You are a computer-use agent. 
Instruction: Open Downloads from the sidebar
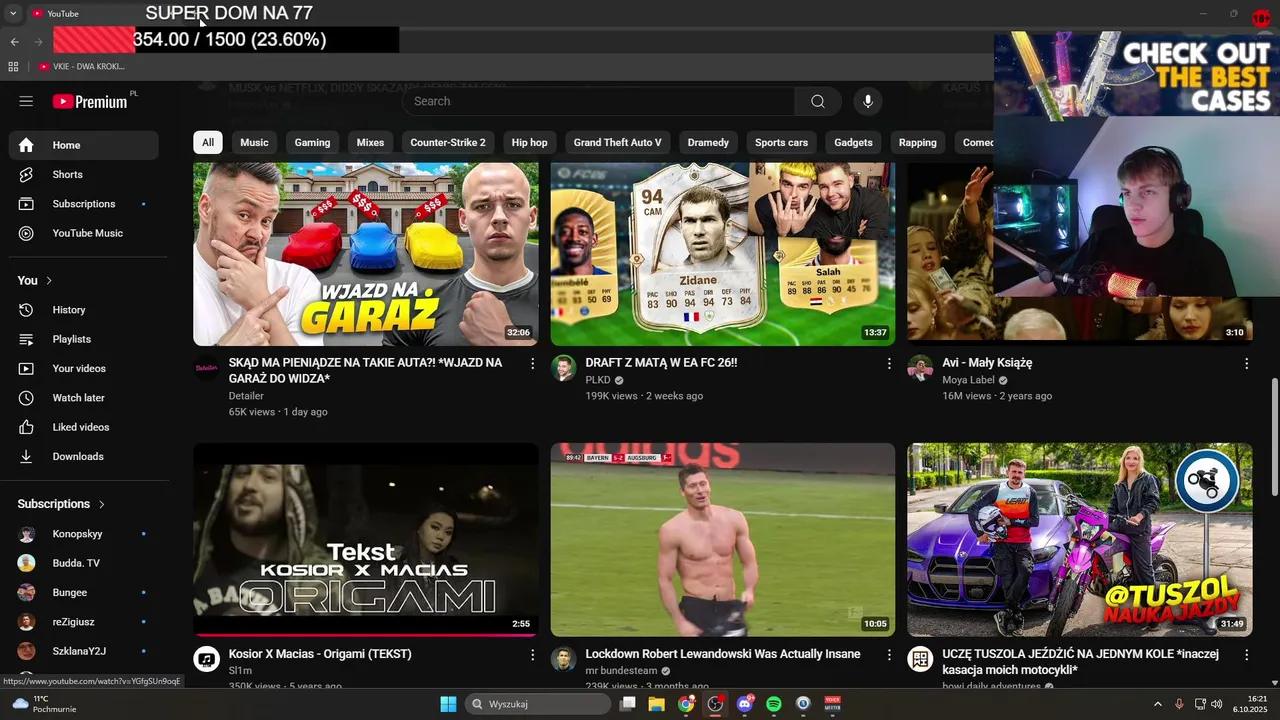click(84, 456)
